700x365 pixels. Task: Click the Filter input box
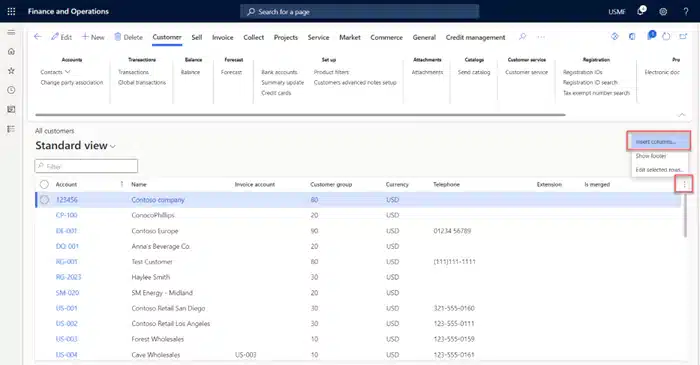(x=86, y=166)
